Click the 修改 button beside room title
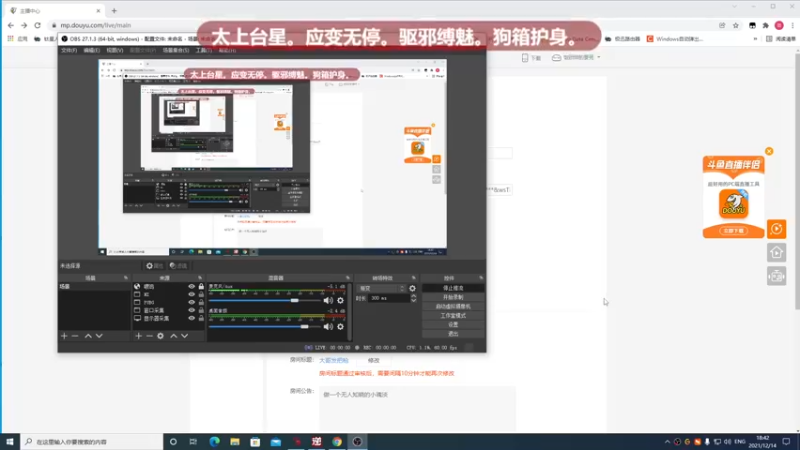This screenshot has height=450, width=800. [x=373, y=360]
